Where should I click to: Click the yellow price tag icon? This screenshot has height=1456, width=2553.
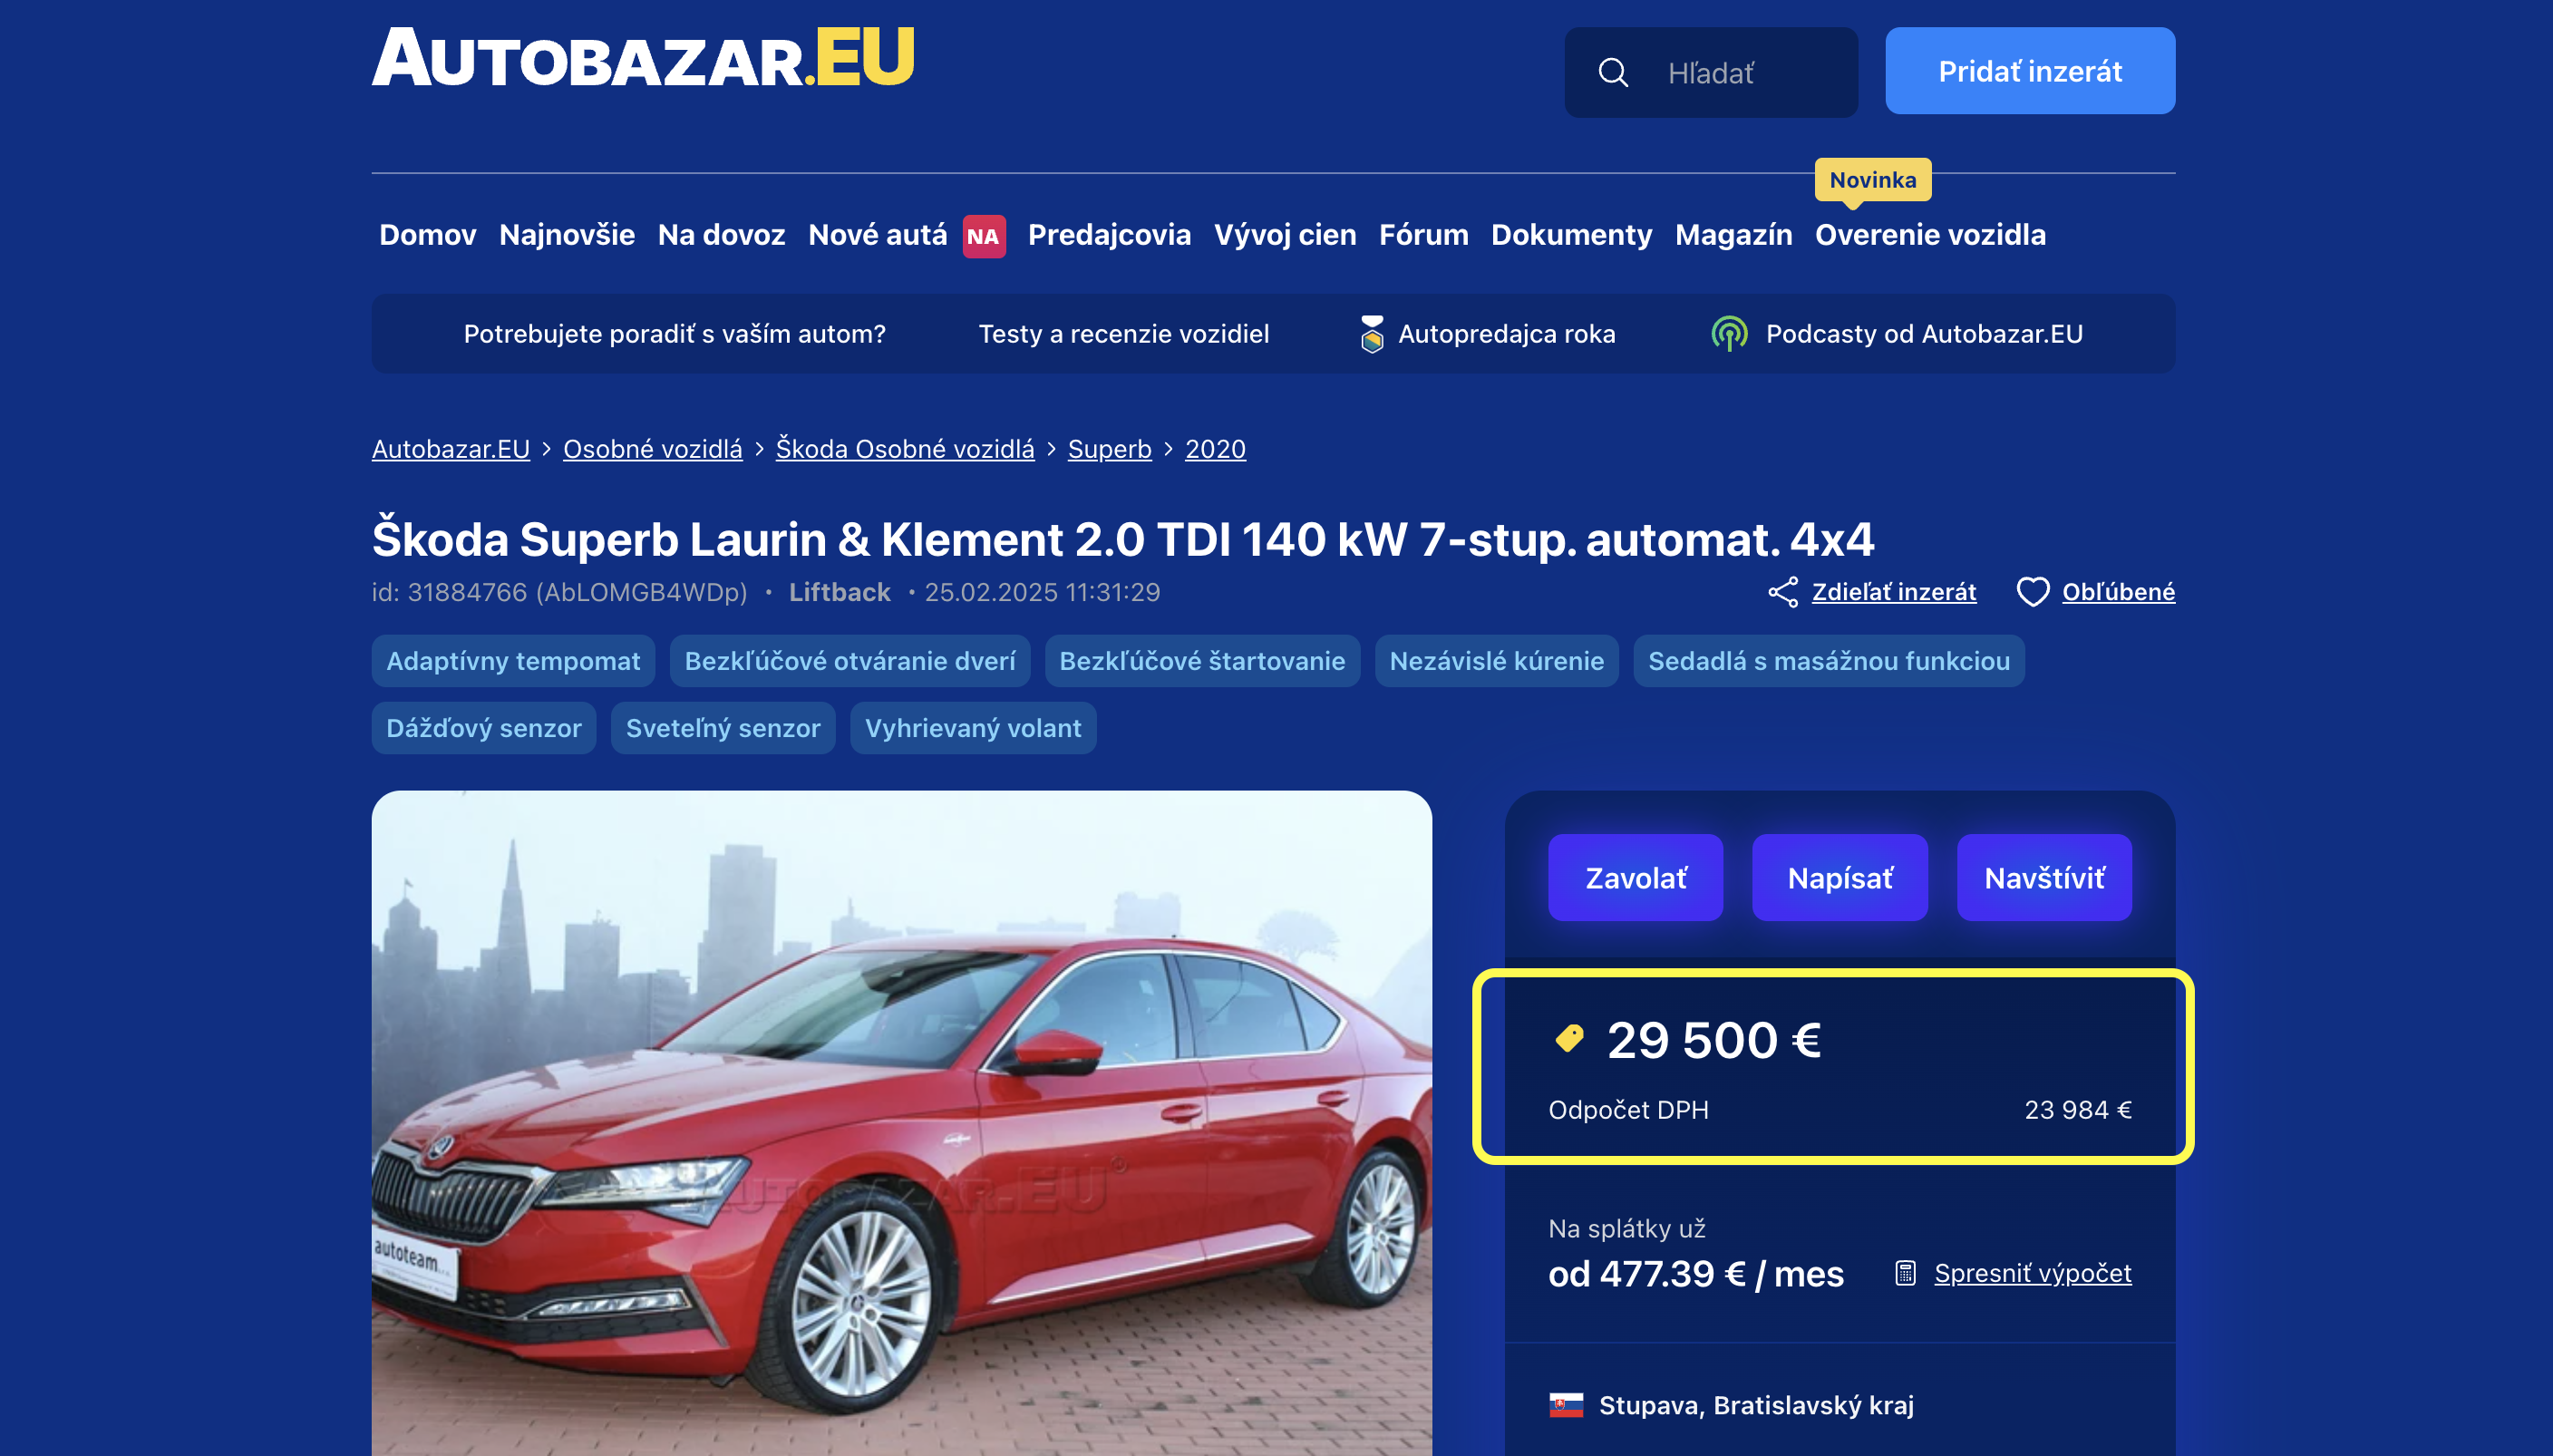1570,1039
